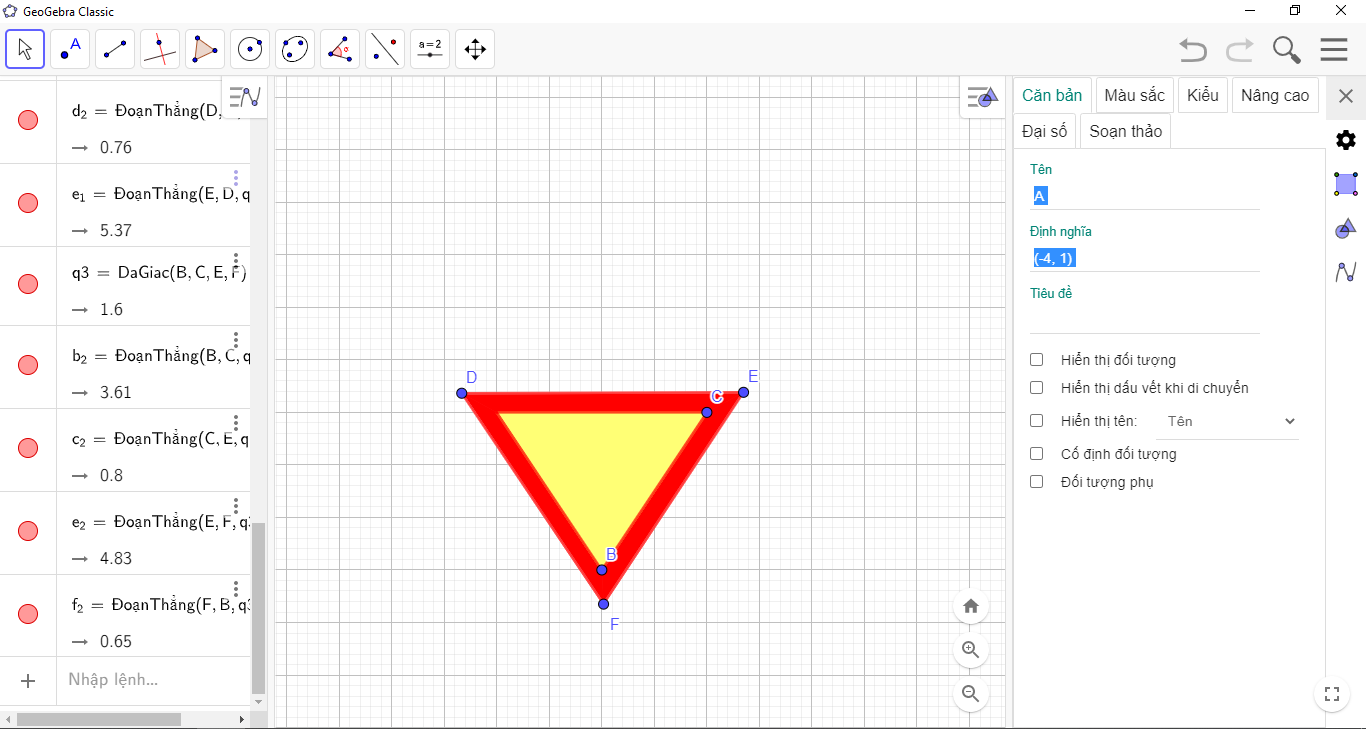The width and height of the screenshot is (1366, 729).
Task: Open the three-dot menu for e2 row
Action: click(x=236, y=506)
